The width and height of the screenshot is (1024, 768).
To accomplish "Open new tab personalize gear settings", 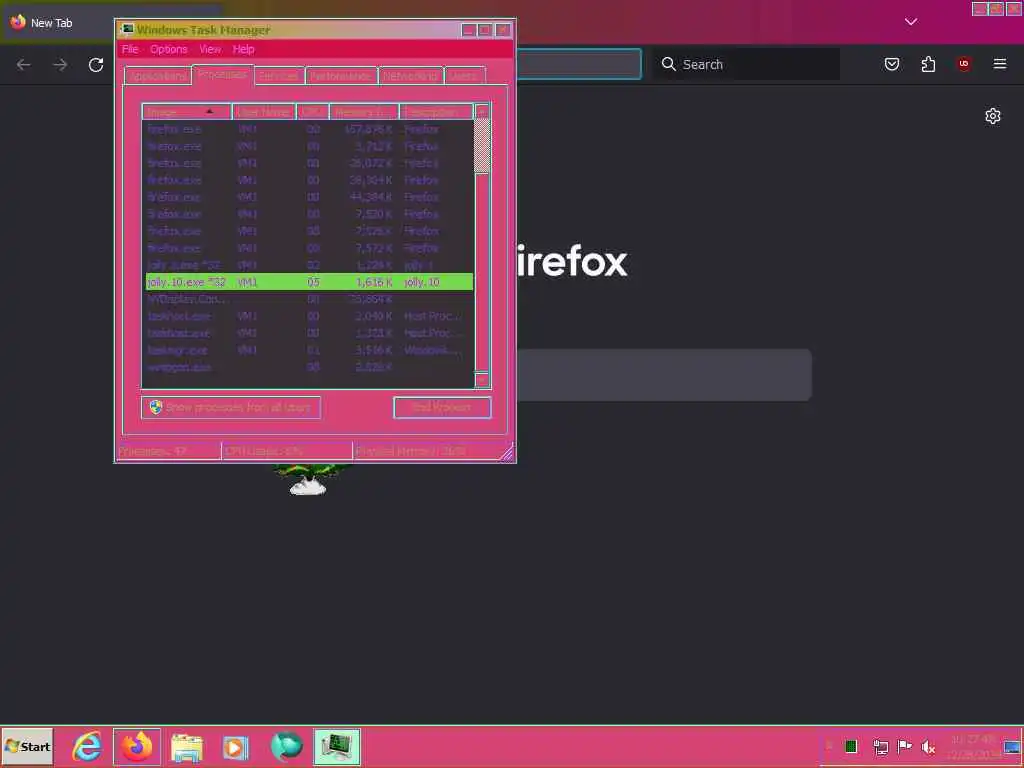I will click(993, 116).
